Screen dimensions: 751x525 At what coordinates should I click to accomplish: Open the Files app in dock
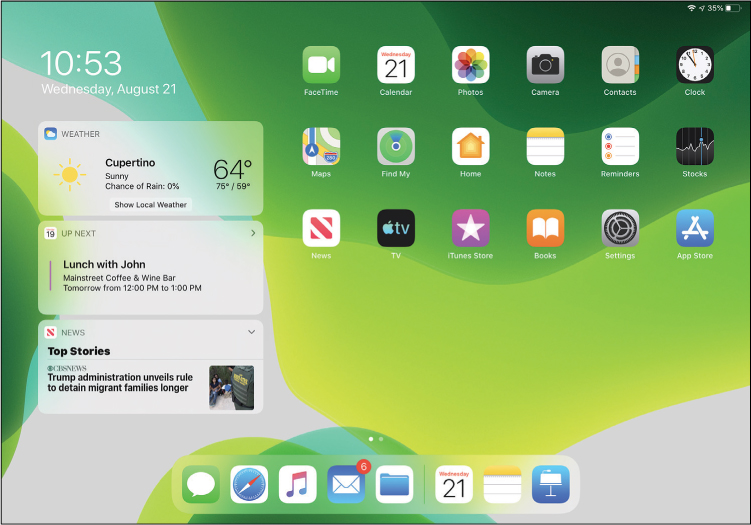coord(395,485)
